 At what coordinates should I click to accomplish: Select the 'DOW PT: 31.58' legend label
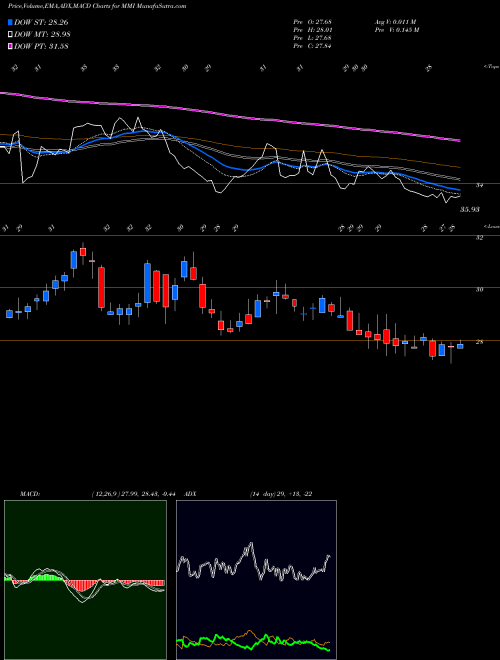(41, 47)
